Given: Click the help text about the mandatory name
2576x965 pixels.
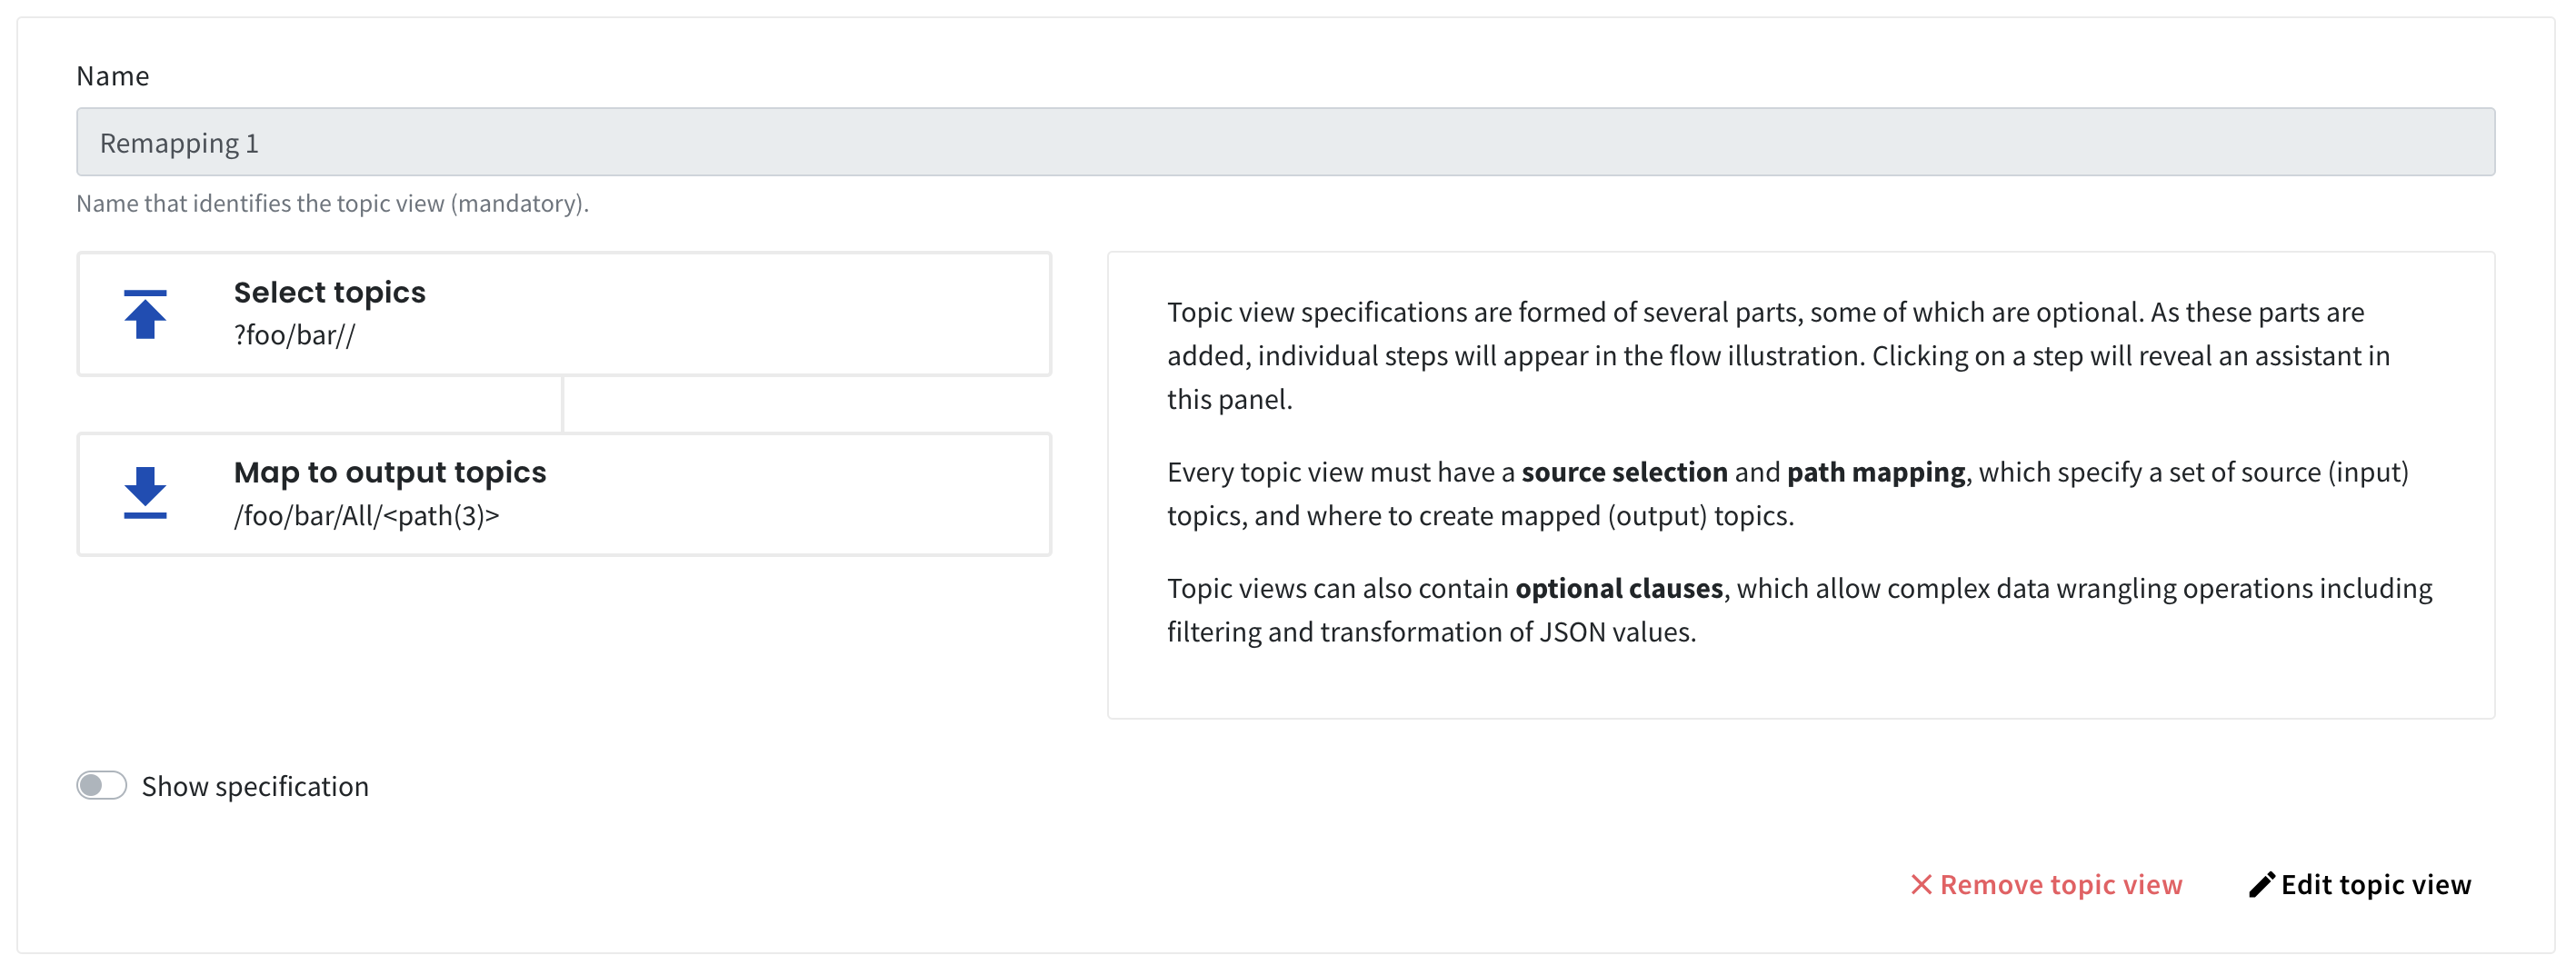Looking at the screenshot, I should pyautogui.click(x=333, y=204).
